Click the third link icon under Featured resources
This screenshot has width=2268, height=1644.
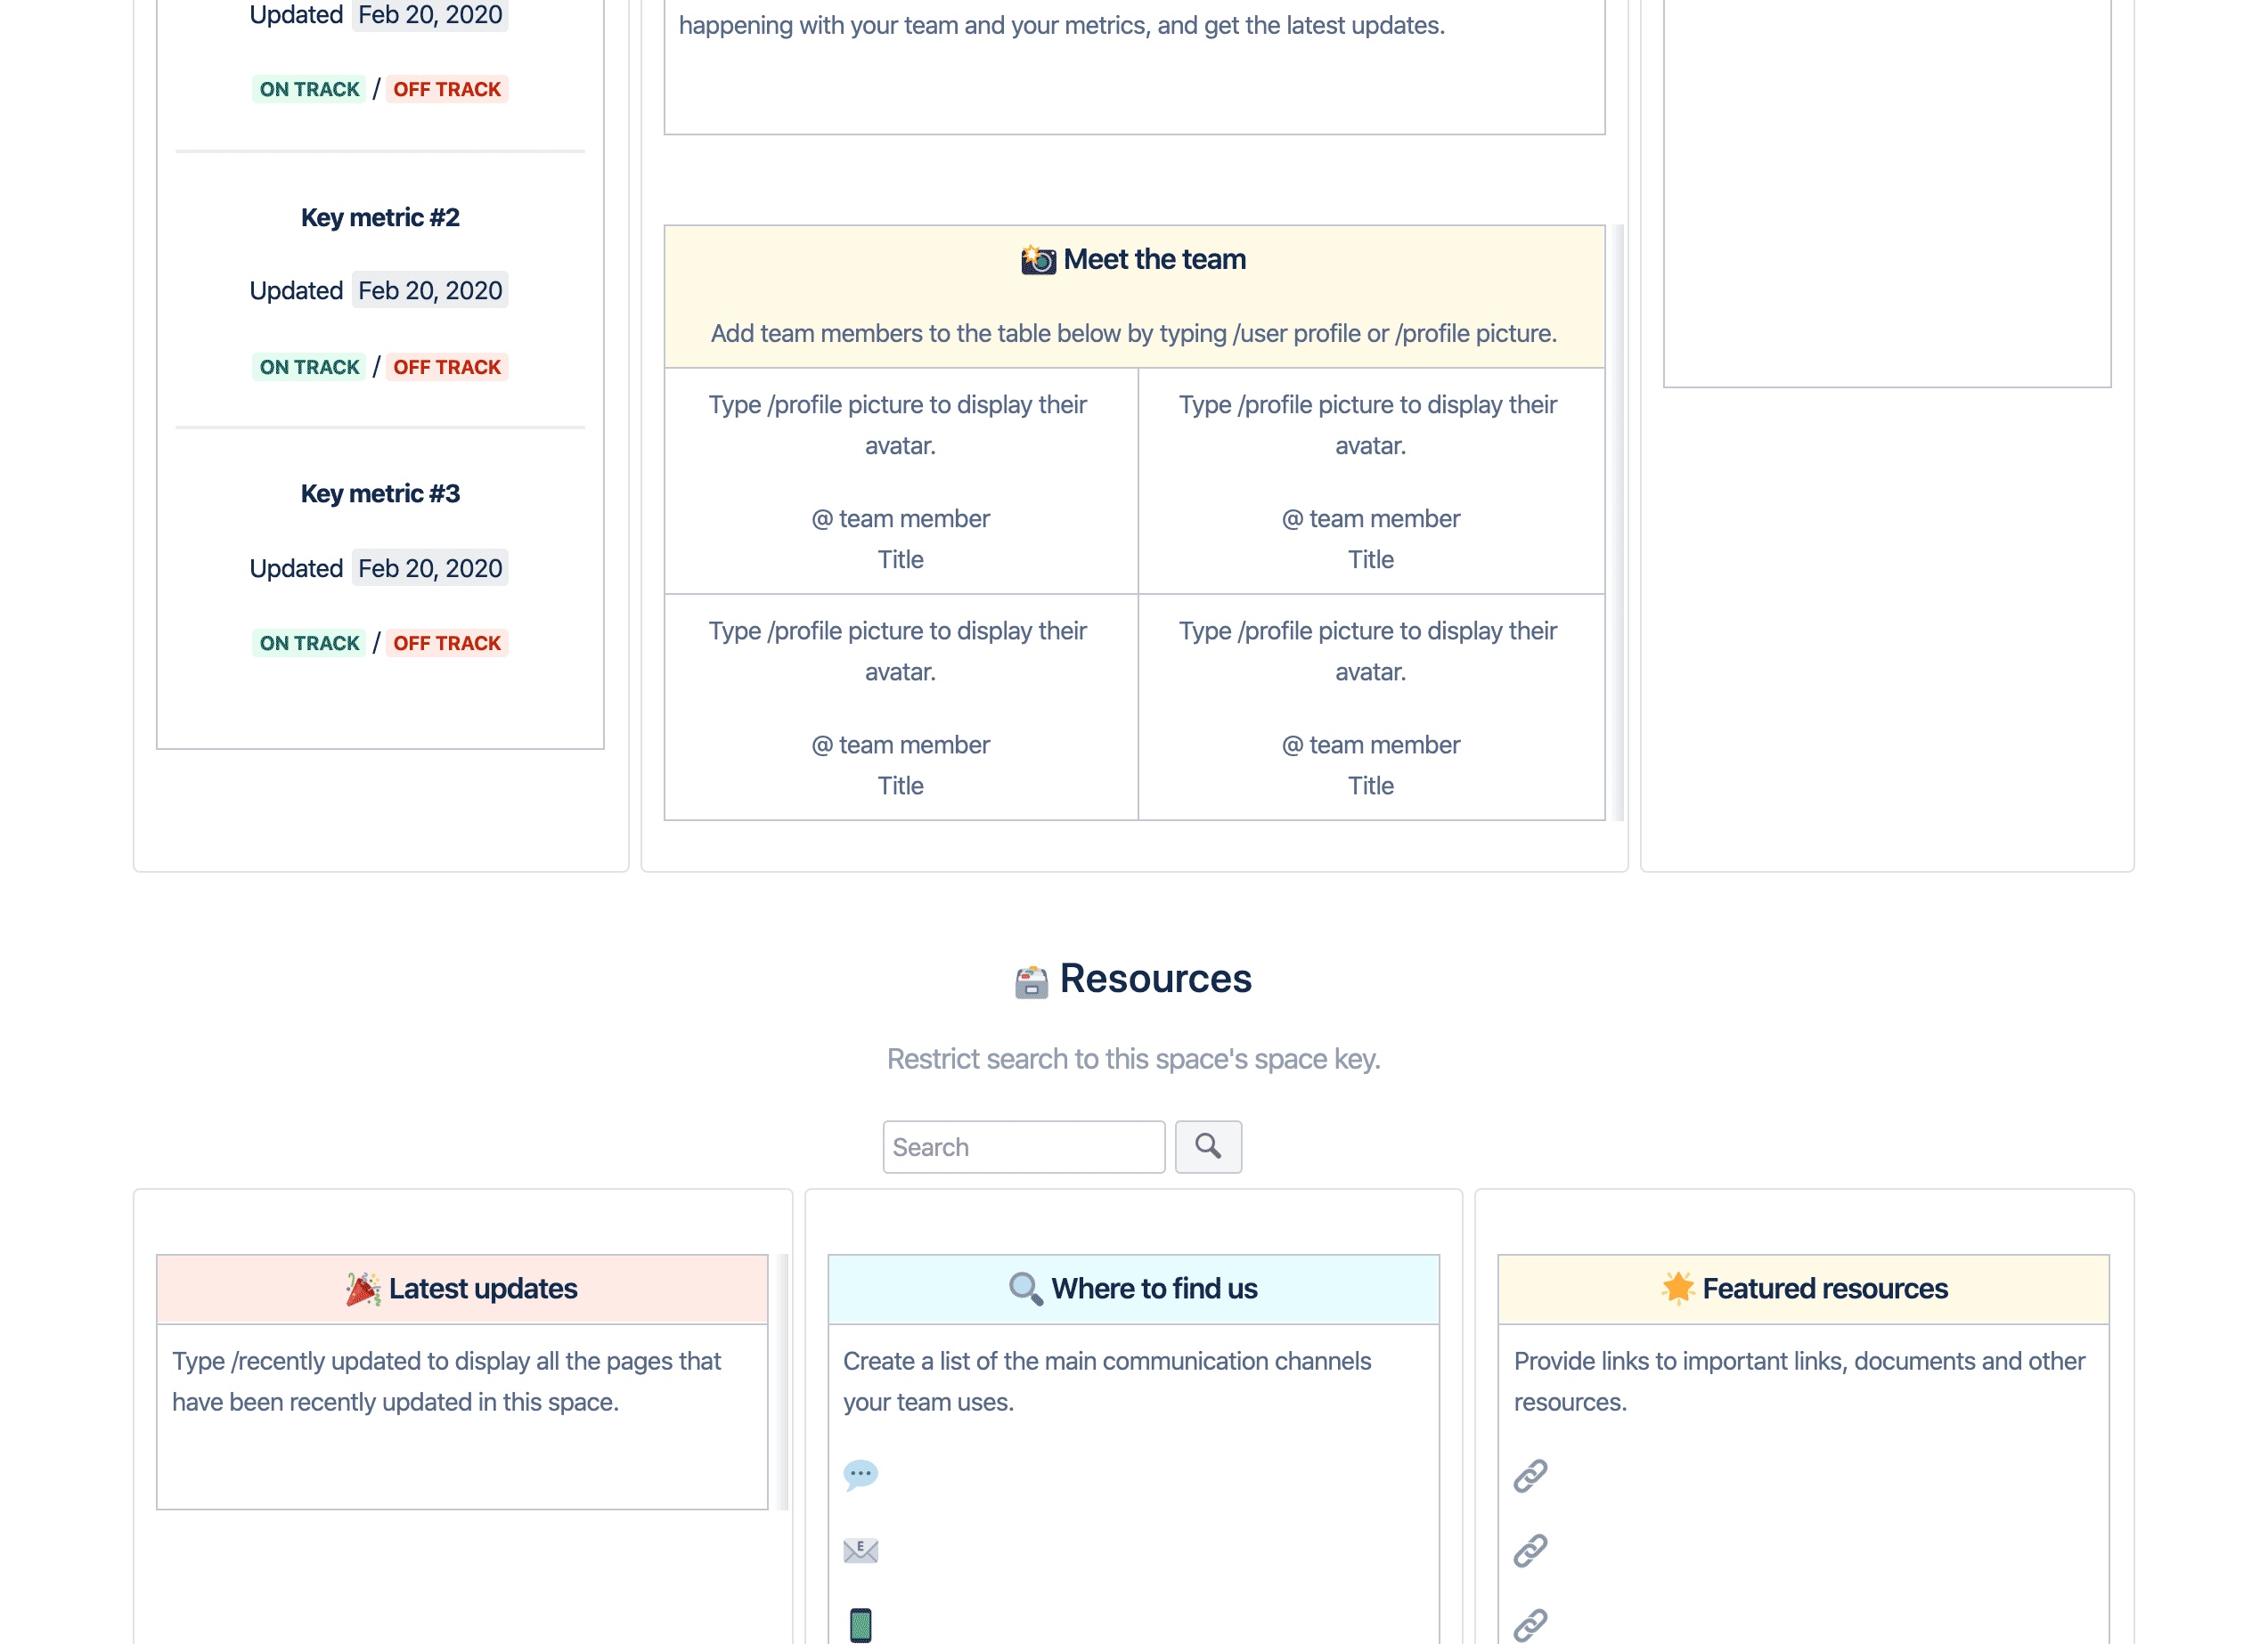pyautogui.click(x=1530, y=1625)
